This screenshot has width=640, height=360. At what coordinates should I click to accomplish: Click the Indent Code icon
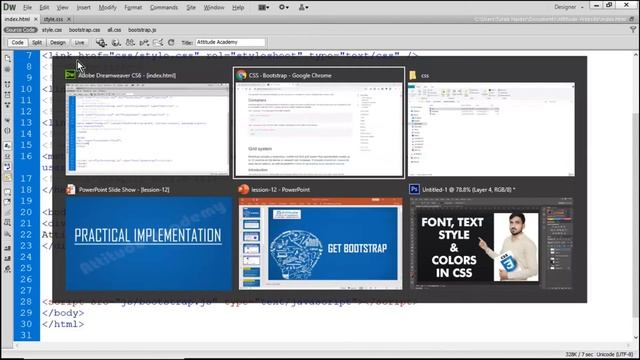click(x=7, y=248)
